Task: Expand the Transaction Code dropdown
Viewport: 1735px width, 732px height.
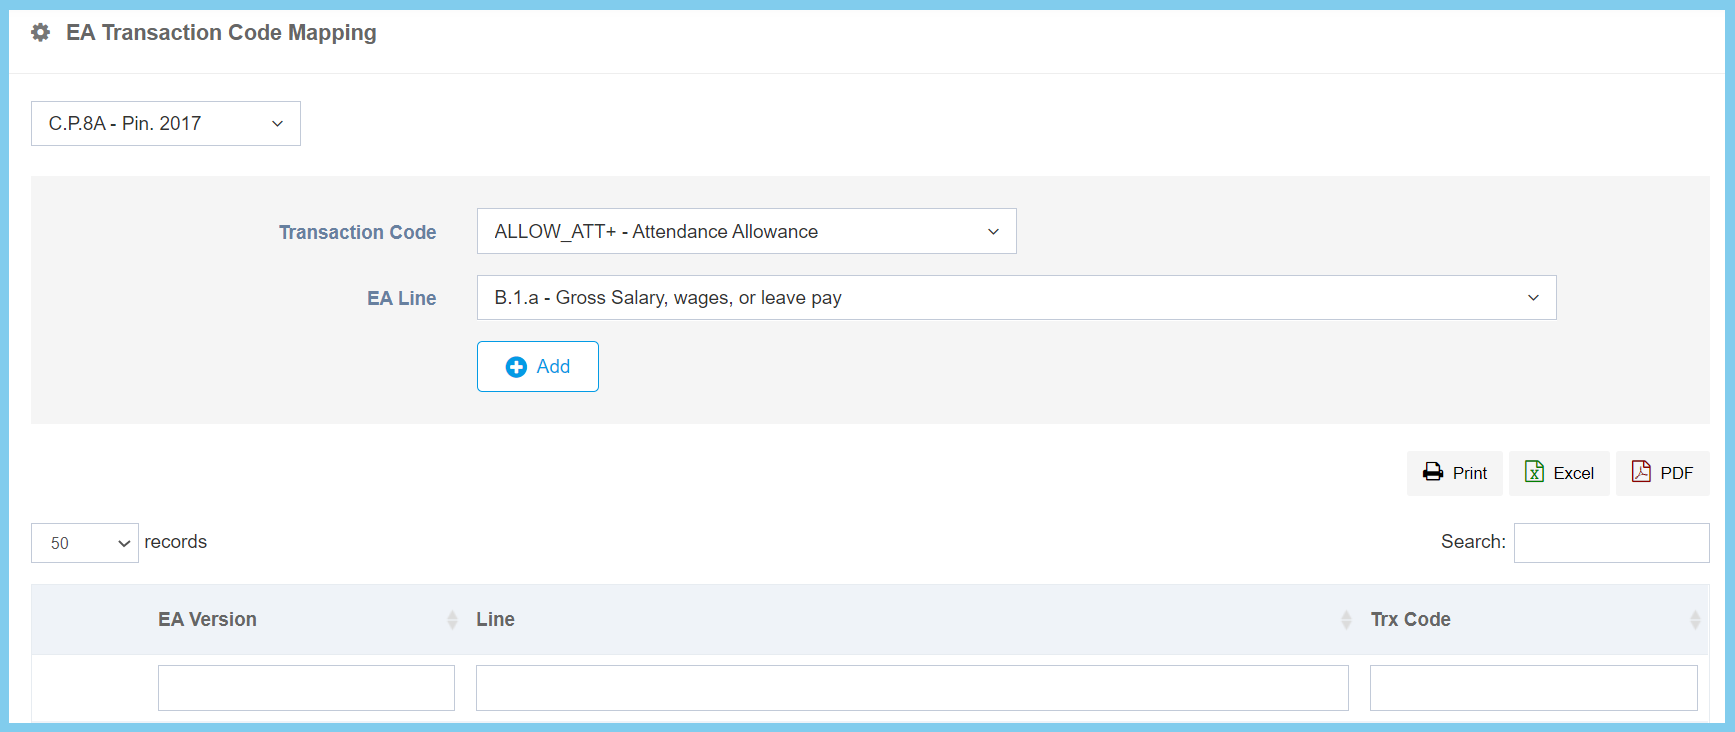Action: point(746,232)
